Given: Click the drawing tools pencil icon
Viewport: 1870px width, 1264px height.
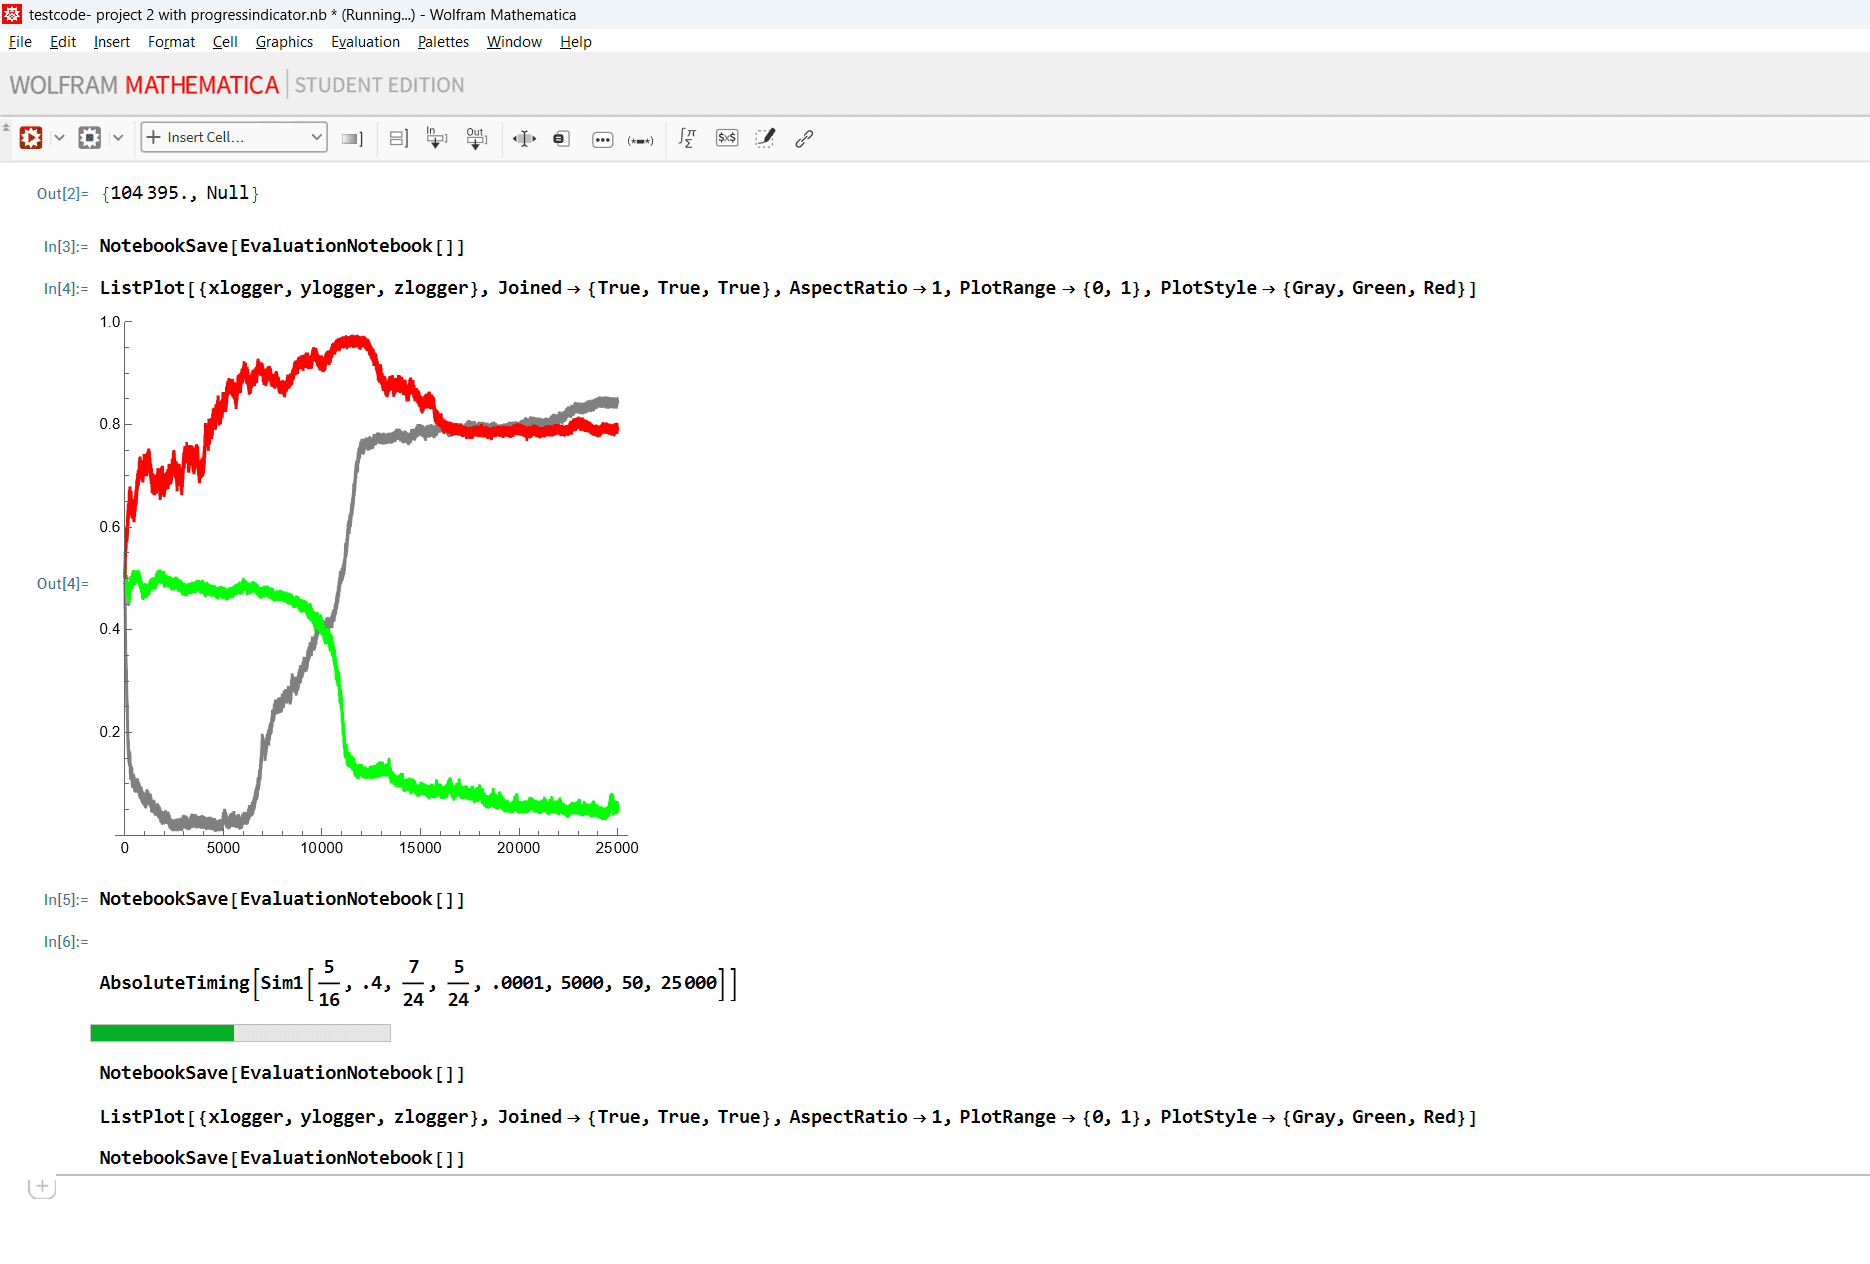Looking at the screenshot, I should click(765, 138).
